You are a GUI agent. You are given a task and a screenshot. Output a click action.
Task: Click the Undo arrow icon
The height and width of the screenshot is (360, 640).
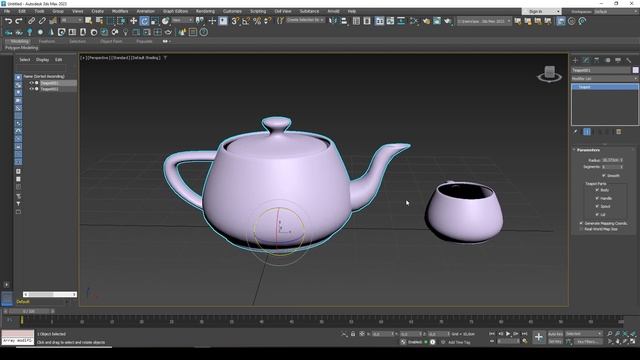click(8, 21)
